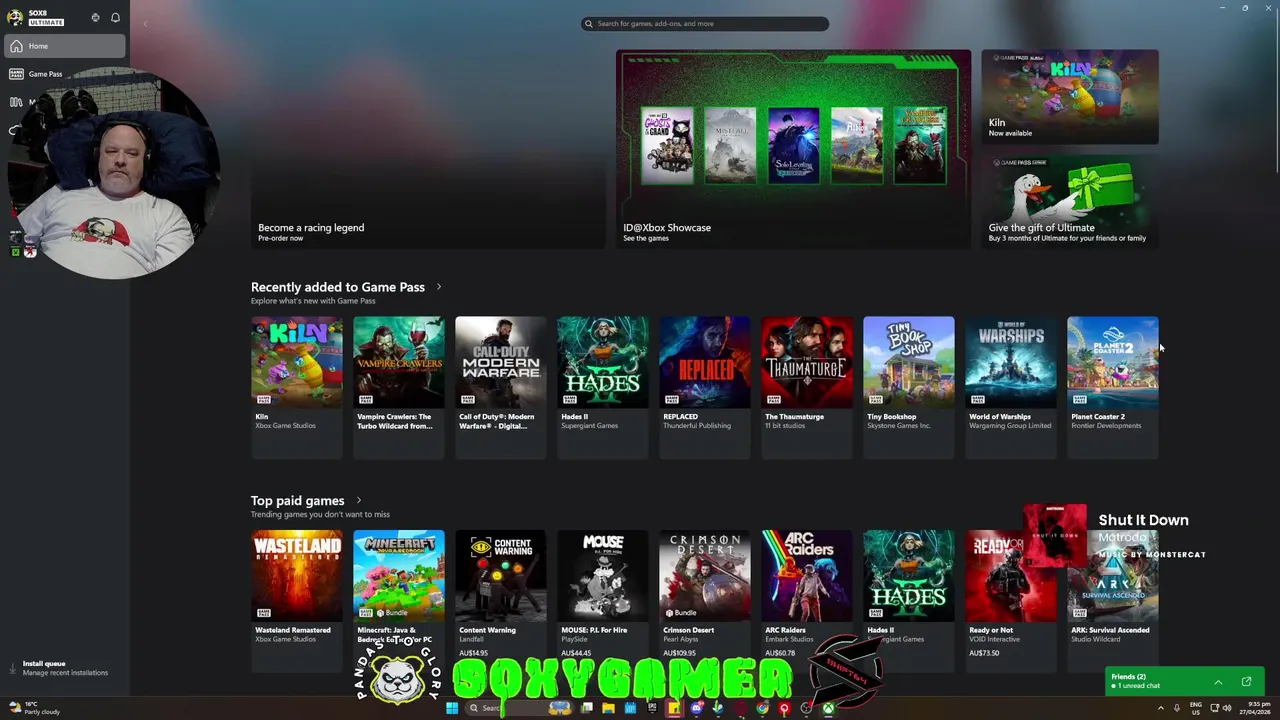Open The Thaumaturge game tile
The height and width of the screenshot is (720, 1280).
807,387
